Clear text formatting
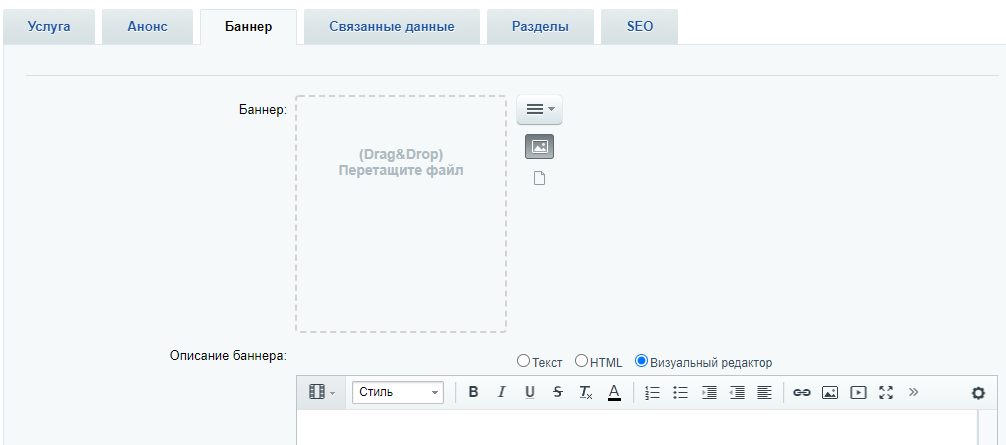This screenshot has width=1006, height=445. 586,392
